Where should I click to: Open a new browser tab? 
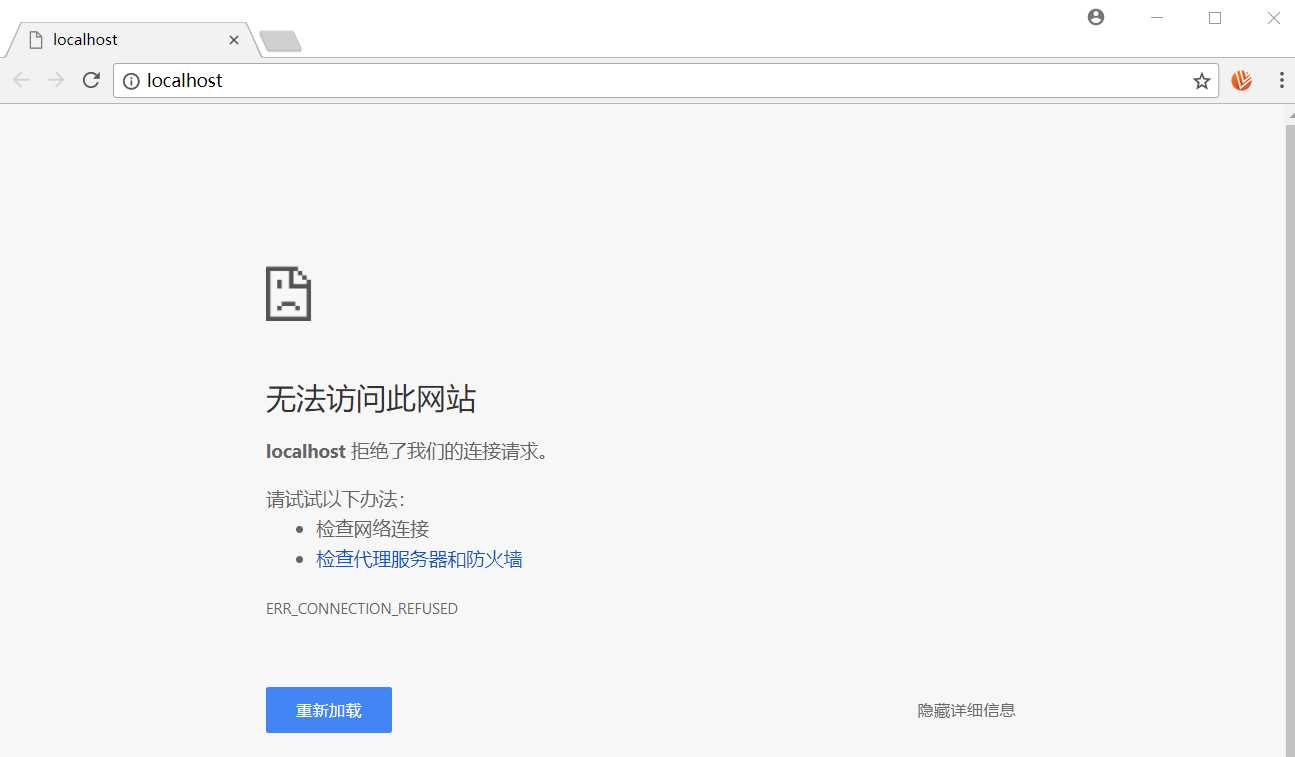click(281, 42)
